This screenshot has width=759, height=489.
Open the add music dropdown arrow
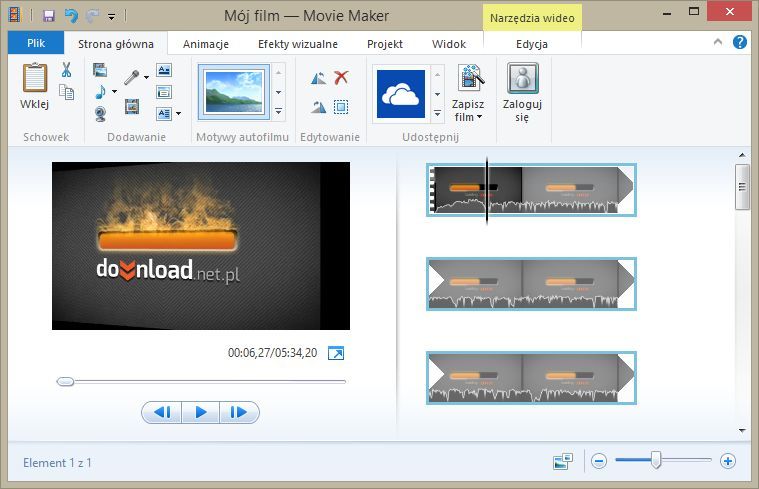(114, 92)
